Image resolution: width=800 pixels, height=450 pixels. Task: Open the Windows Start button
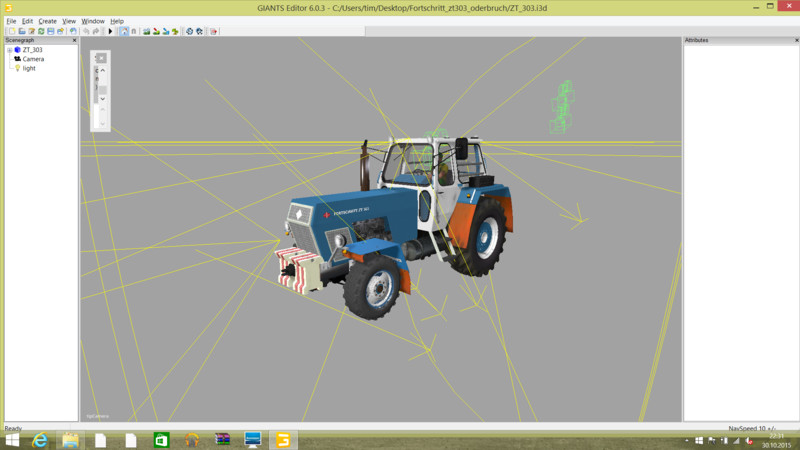(x=12, y=440)
